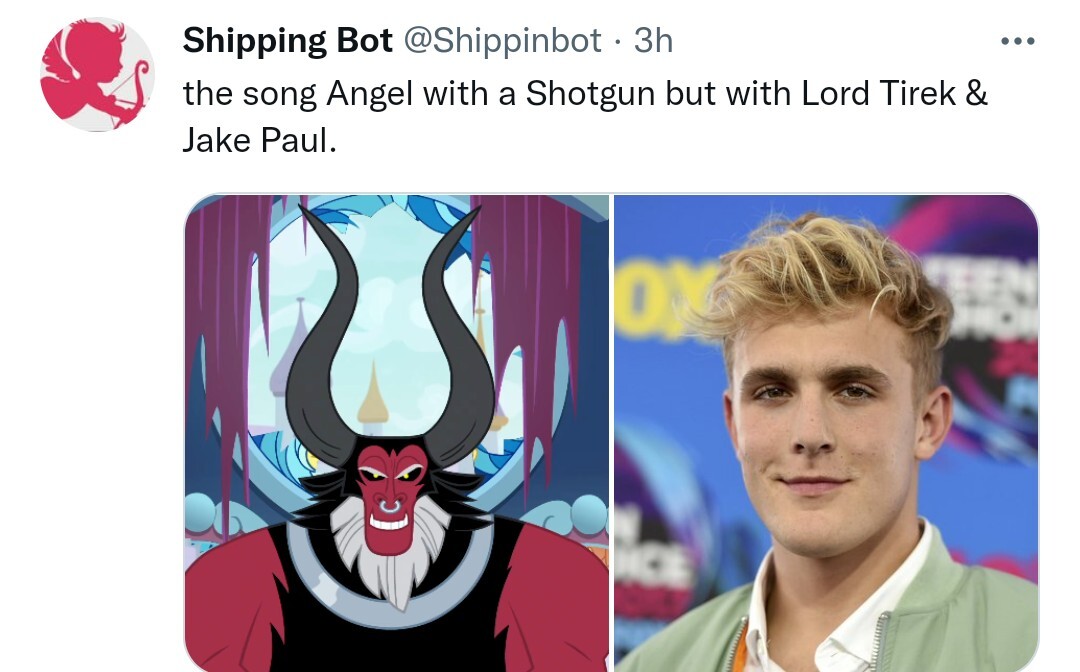Open the tweet via the 3h timestamp
The image size is (1080, 672).
653,40
